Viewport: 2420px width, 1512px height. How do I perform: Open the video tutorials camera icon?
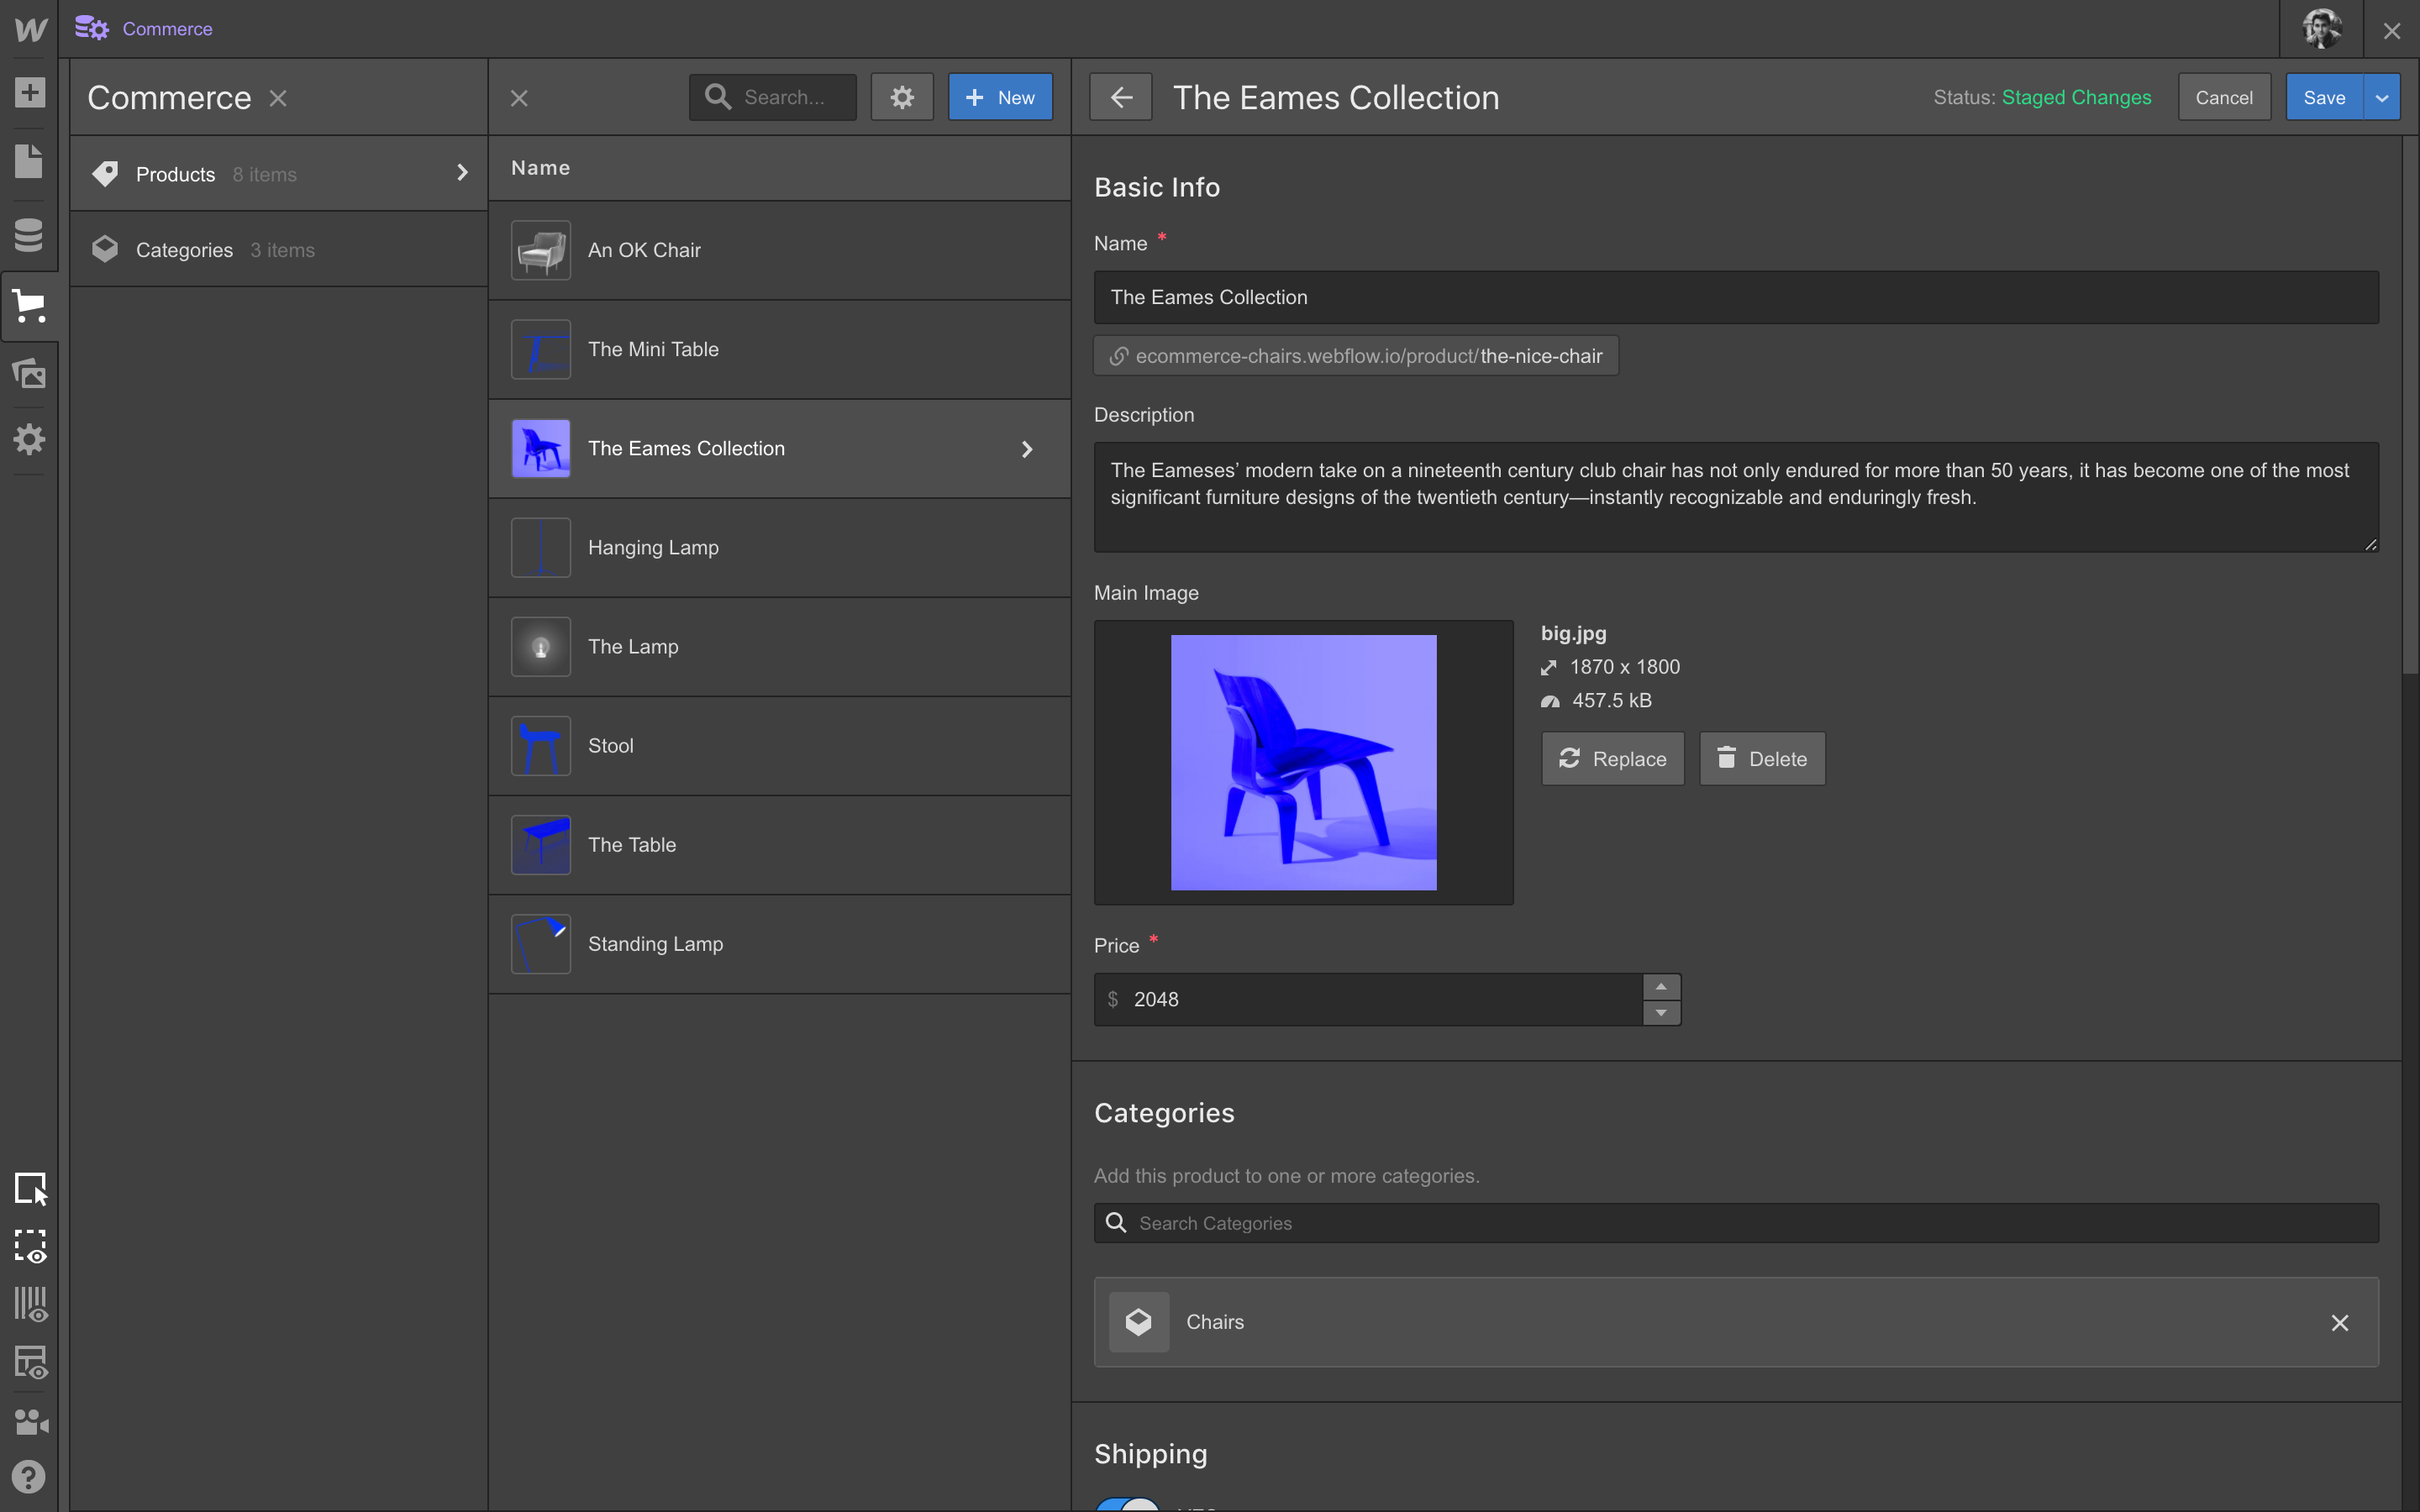click(x=30, y=1421)
